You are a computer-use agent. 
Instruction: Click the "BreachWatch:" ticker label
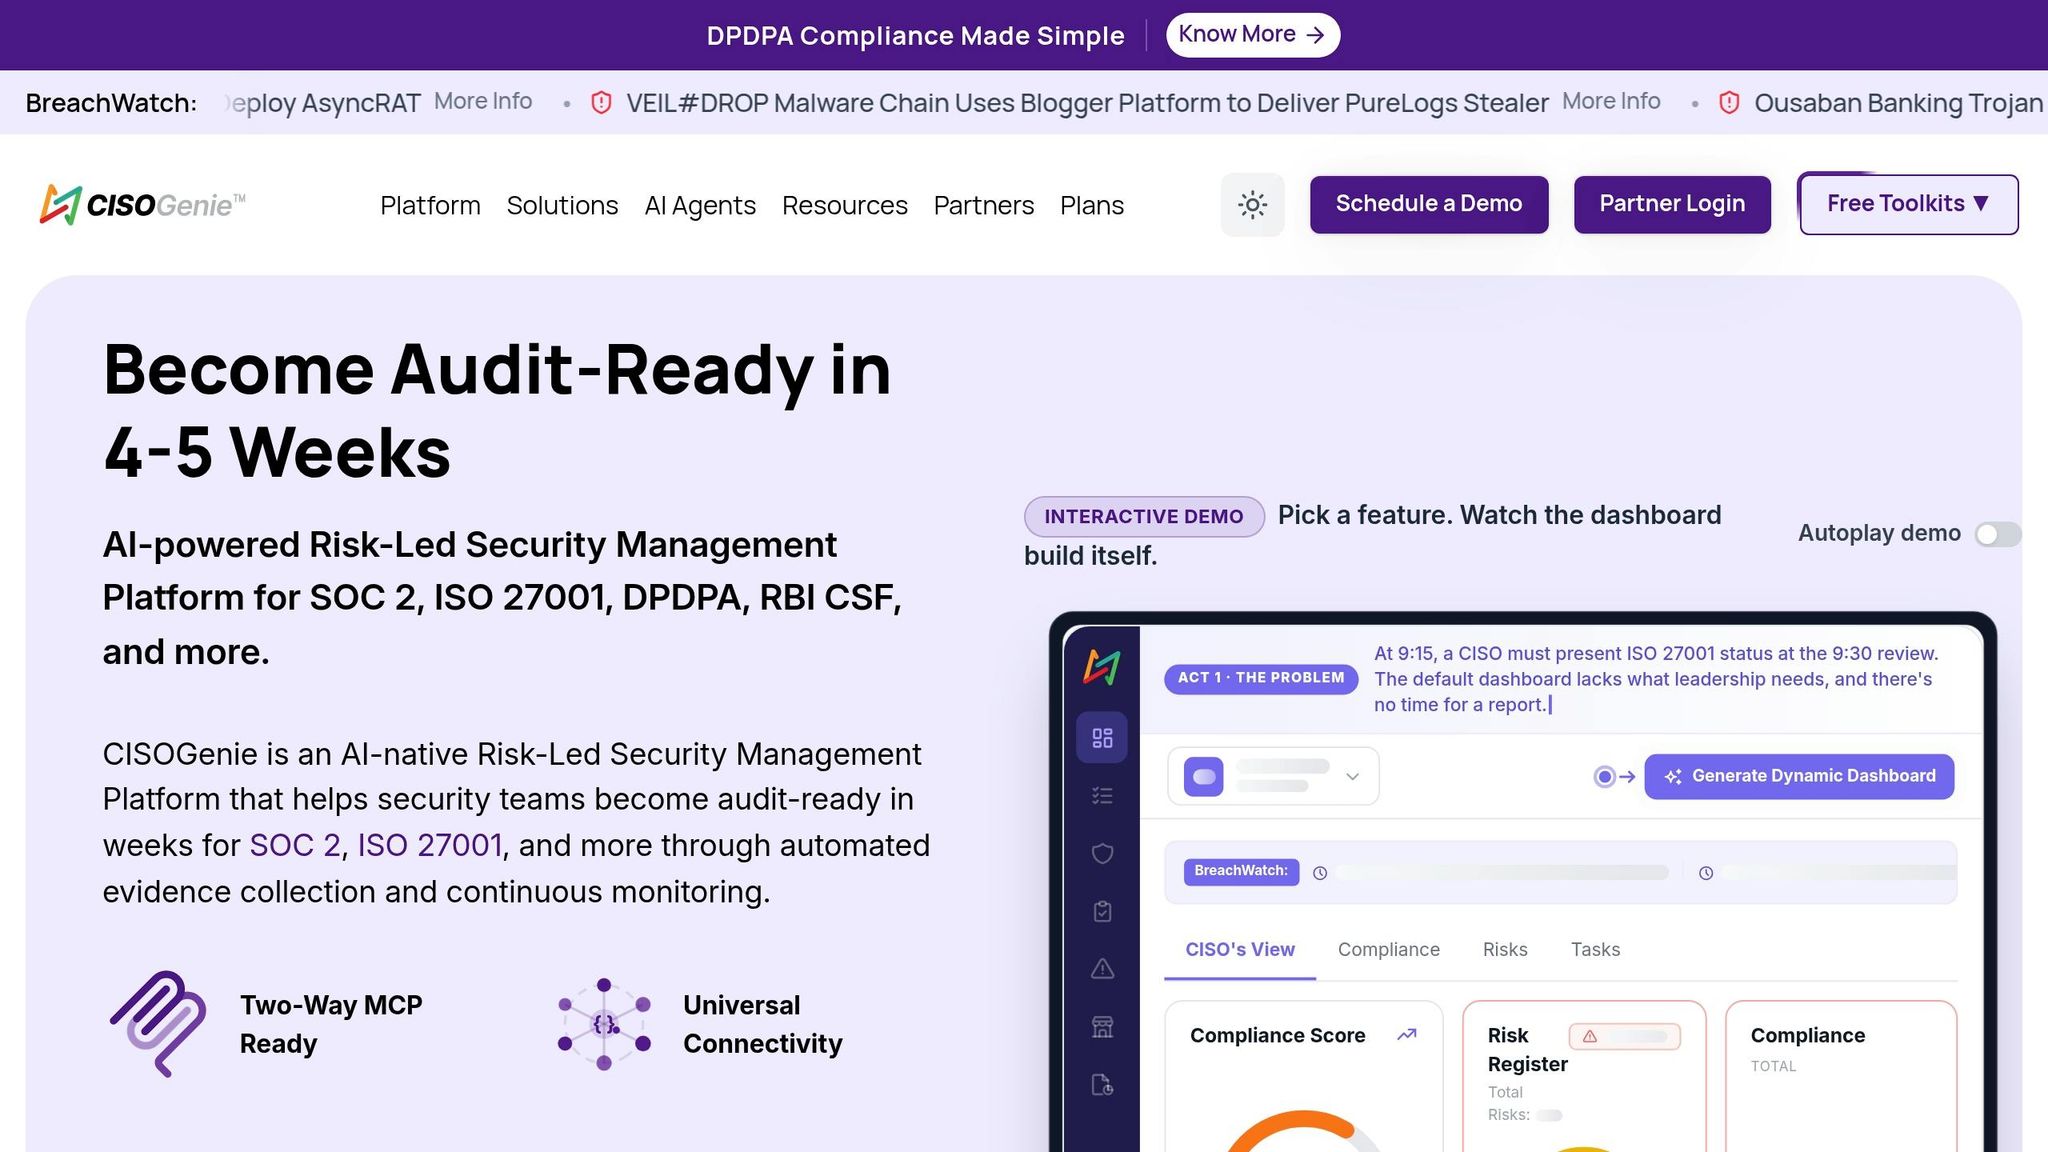tap(111, 103)
